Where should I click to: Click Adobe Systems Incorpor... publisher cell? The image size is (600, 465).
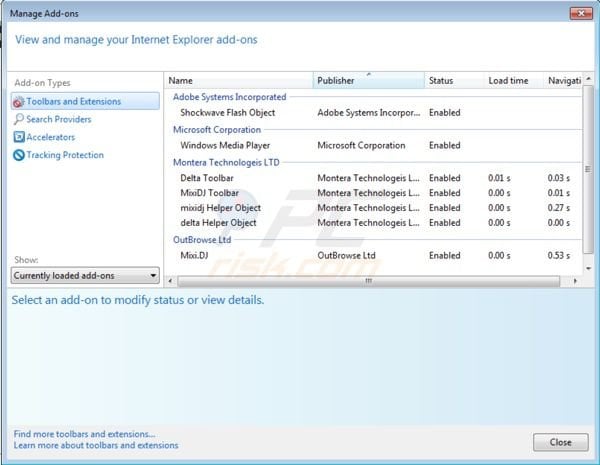click(x=368, y=113)
